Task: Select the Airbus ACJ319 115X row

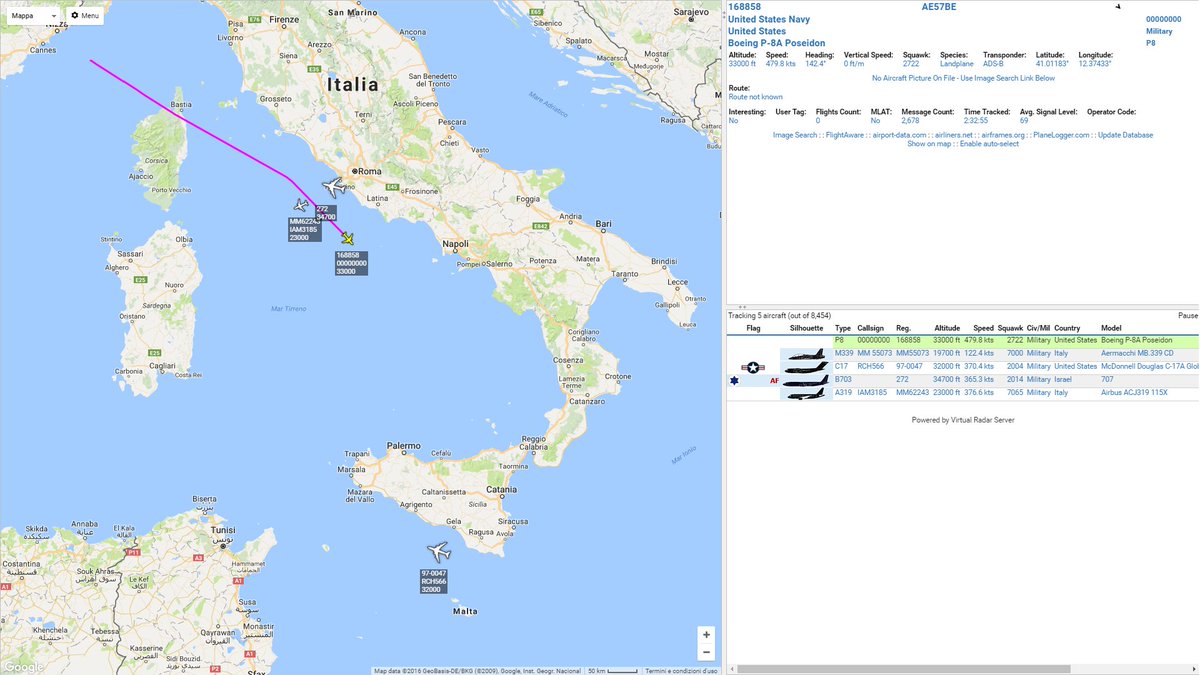Action: click(963, 394)
